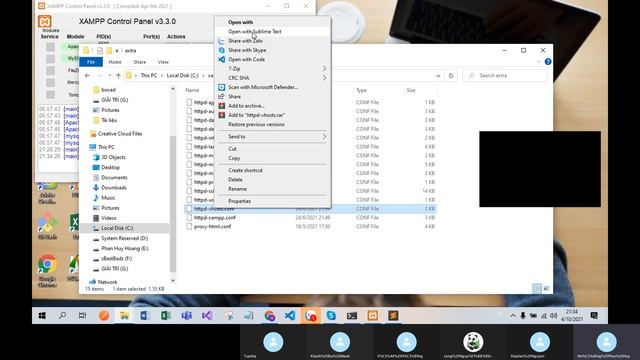Screen dimensions: 640x360
Task: Open Microsoft Teams from the taskbar
Action: 187,316
